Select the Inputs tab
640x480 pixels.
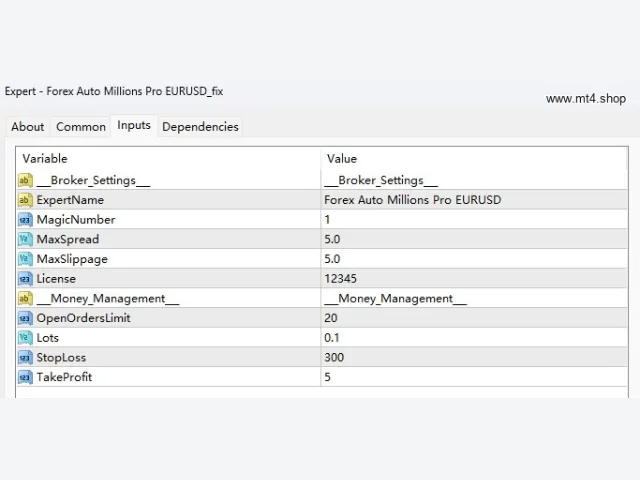[134, 126]
